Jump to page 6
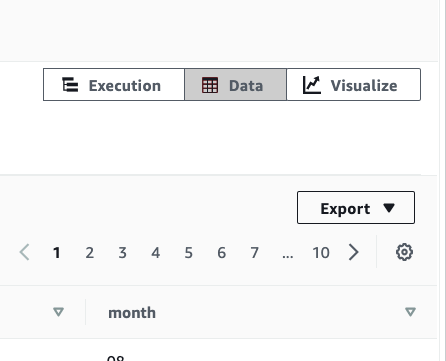 coord(221,253)
